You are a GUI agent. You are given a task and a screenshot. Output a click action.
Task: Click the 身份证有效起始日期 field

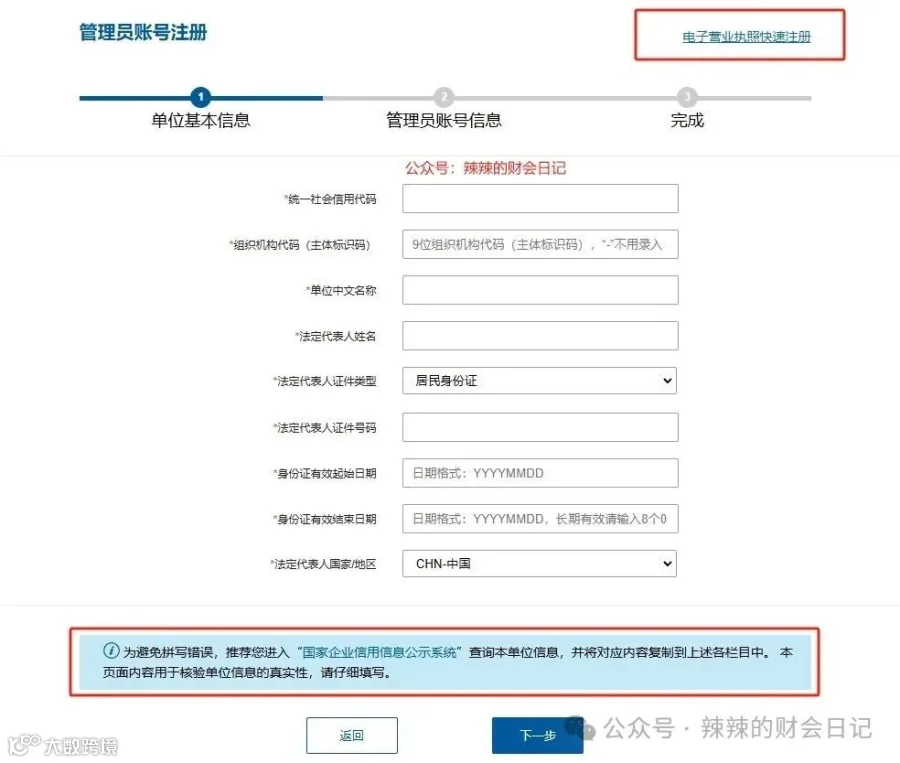coord(540,473)
